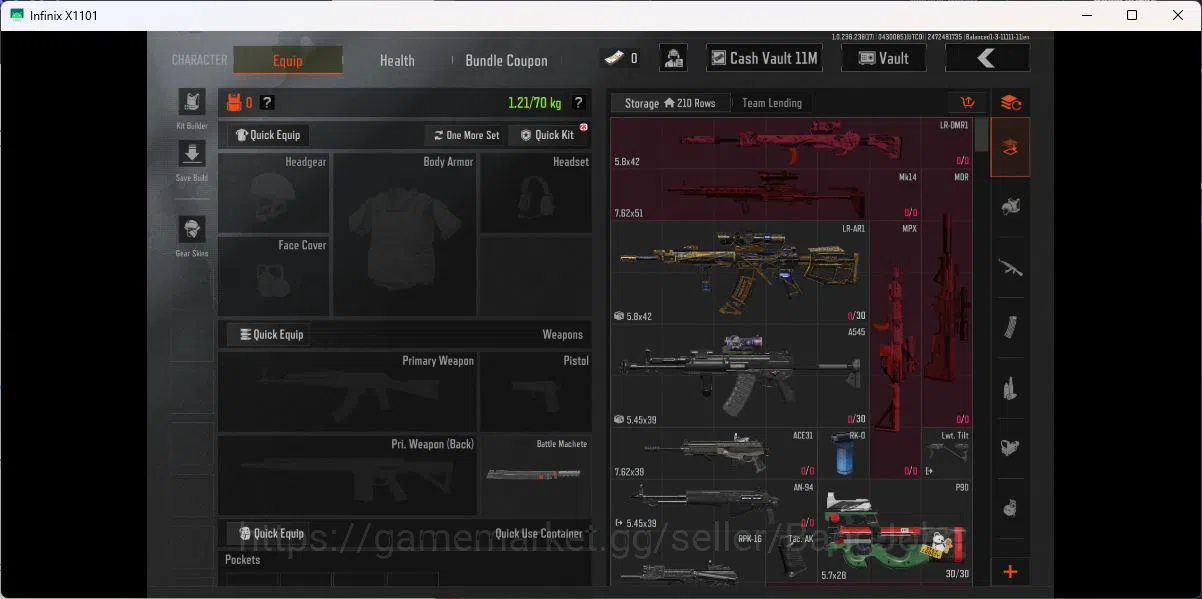Select the Lwt. Tilt attachment
The width and height of the screenshot is (1202, 599).
947,453
